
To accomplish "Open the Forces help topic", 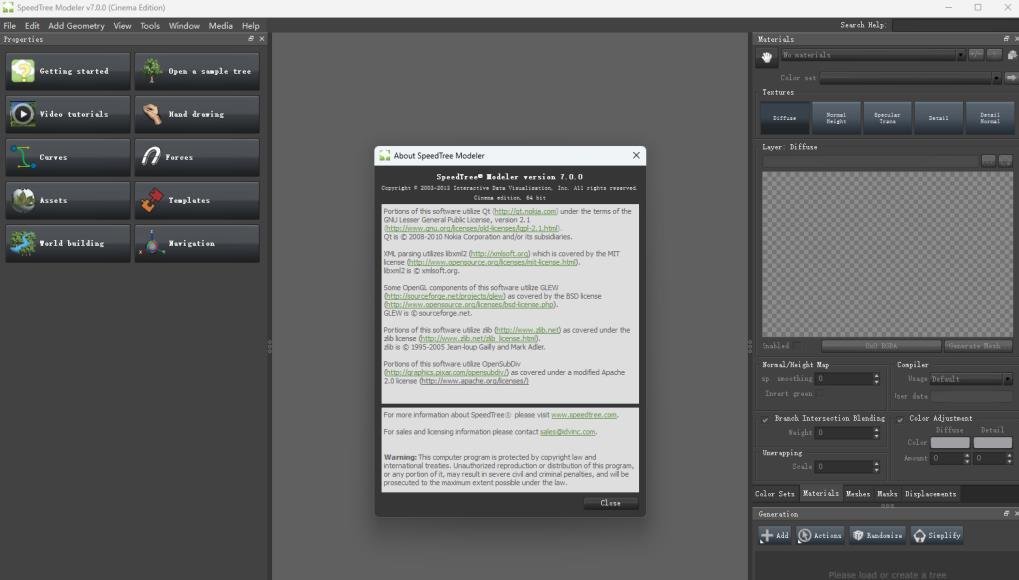I will (197, 157).
